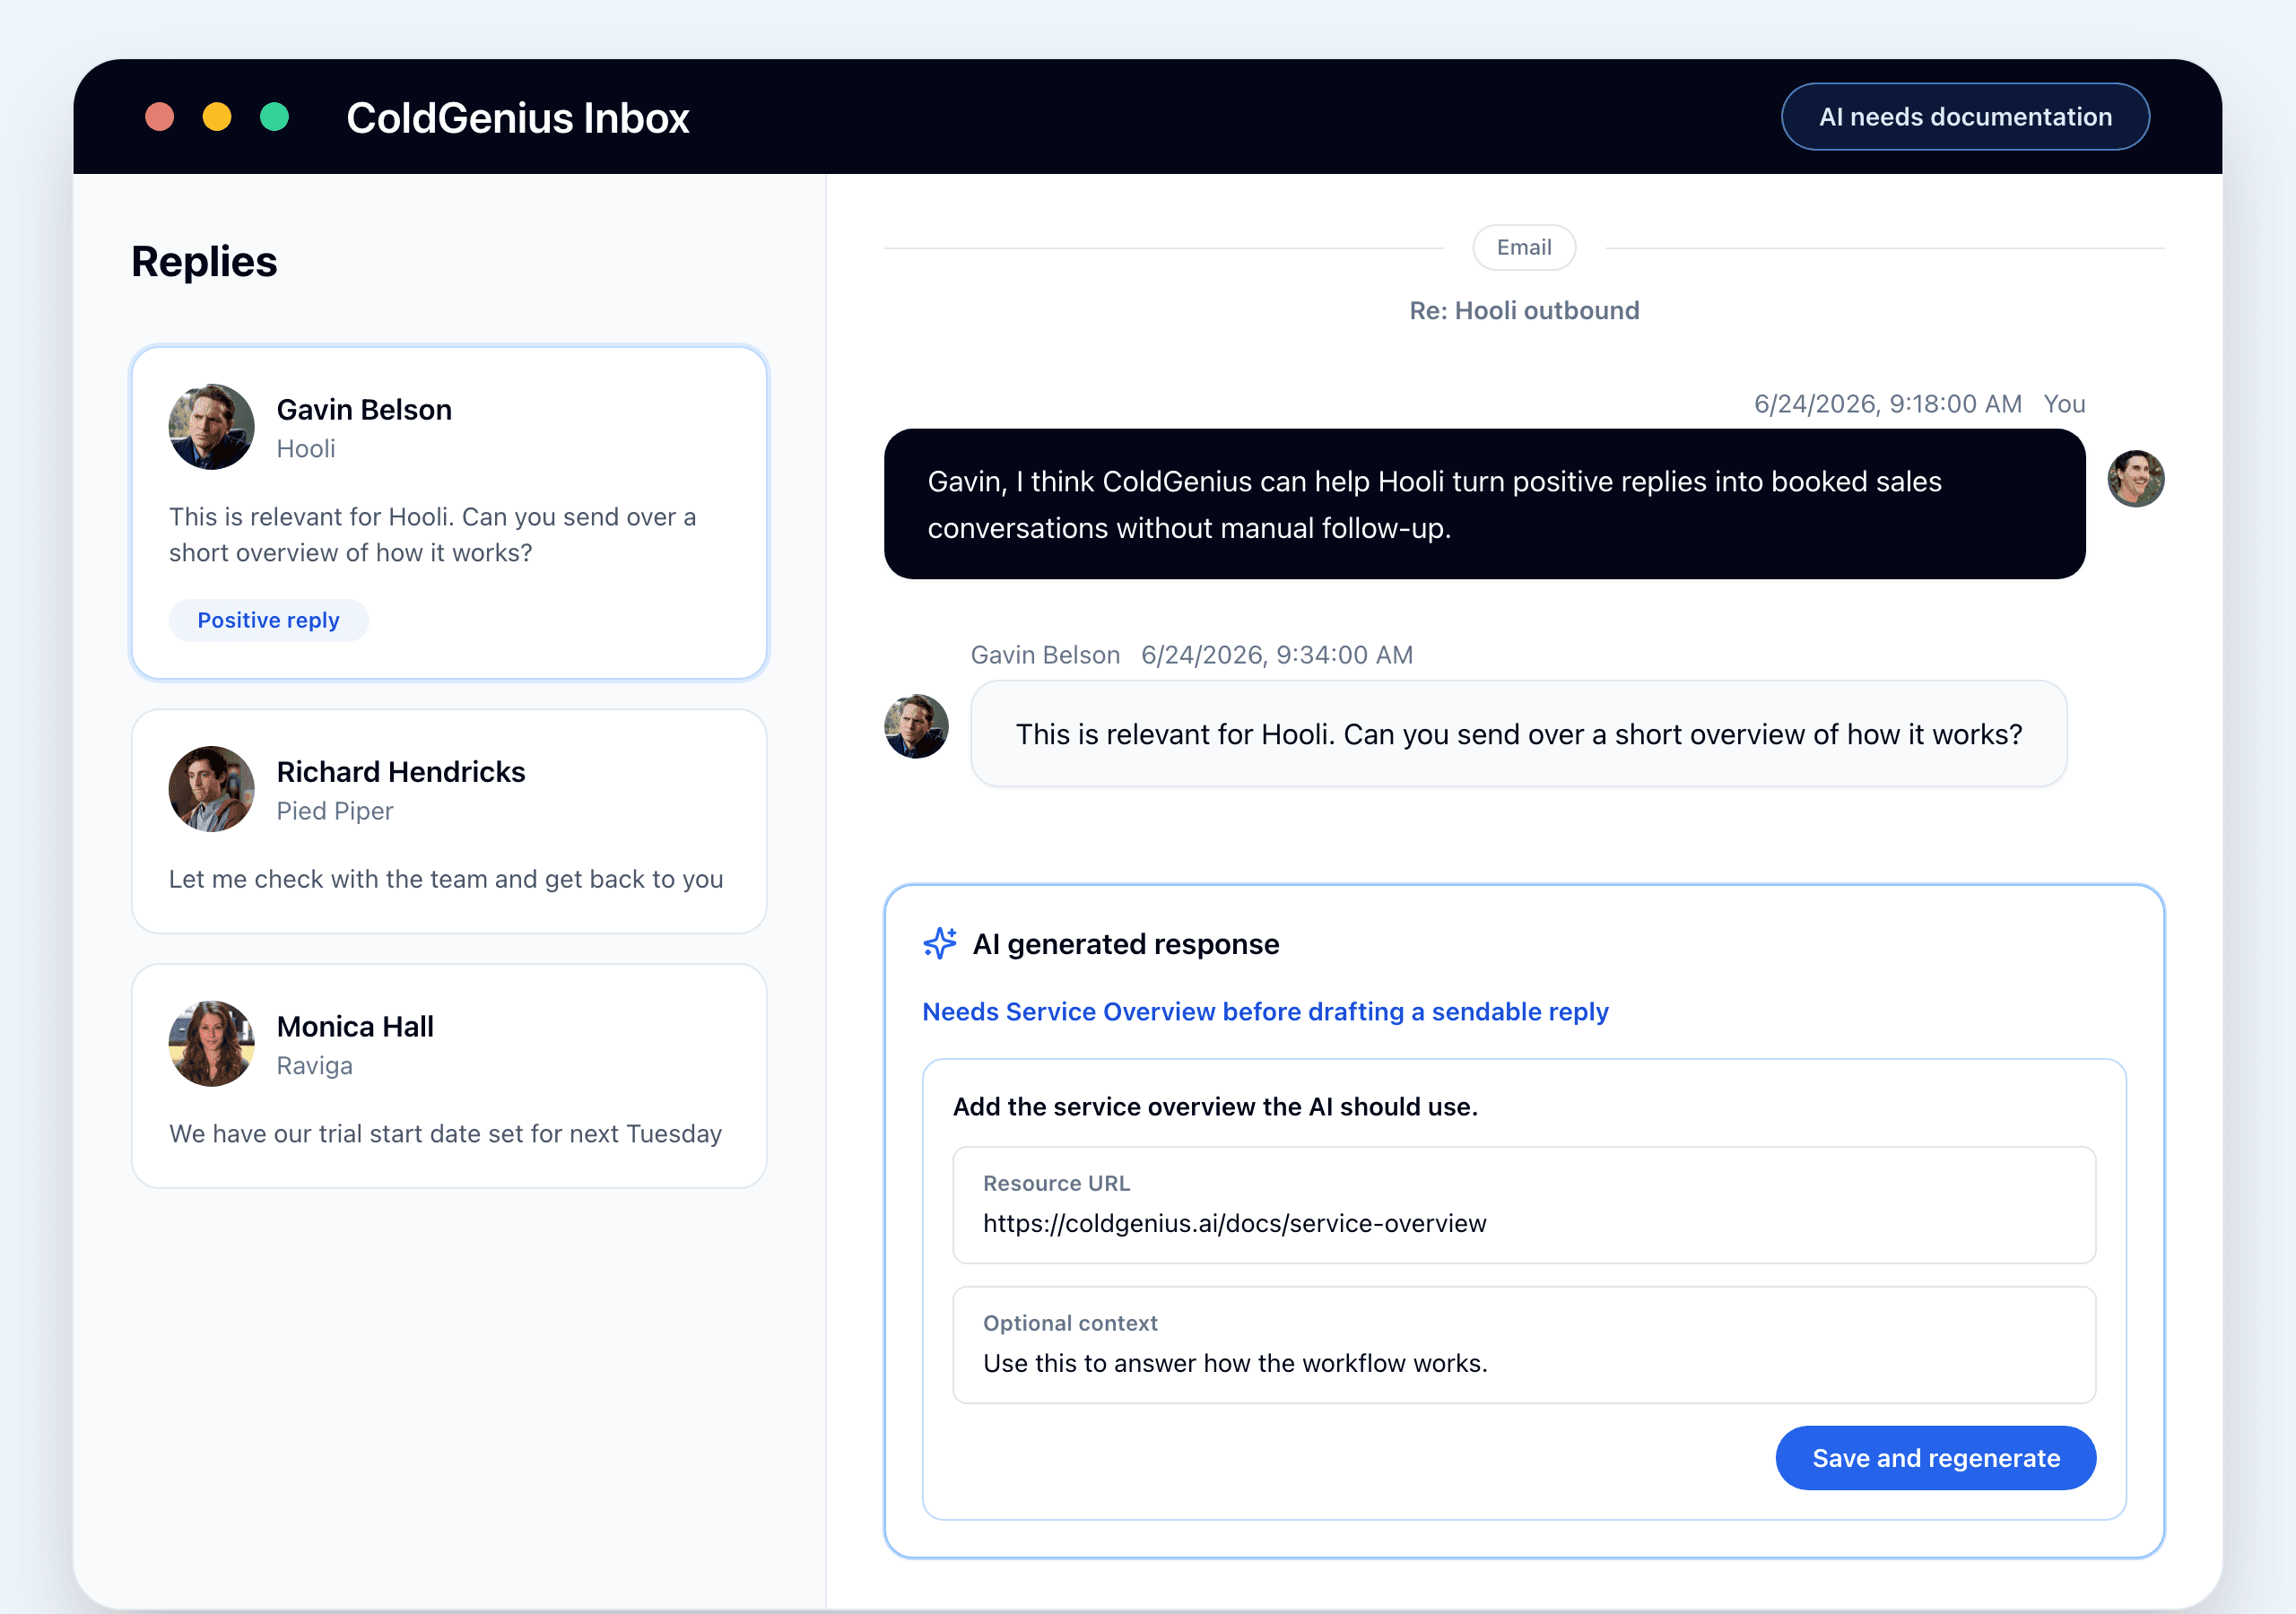Click the yellow minimize window dot

(217, 117)
